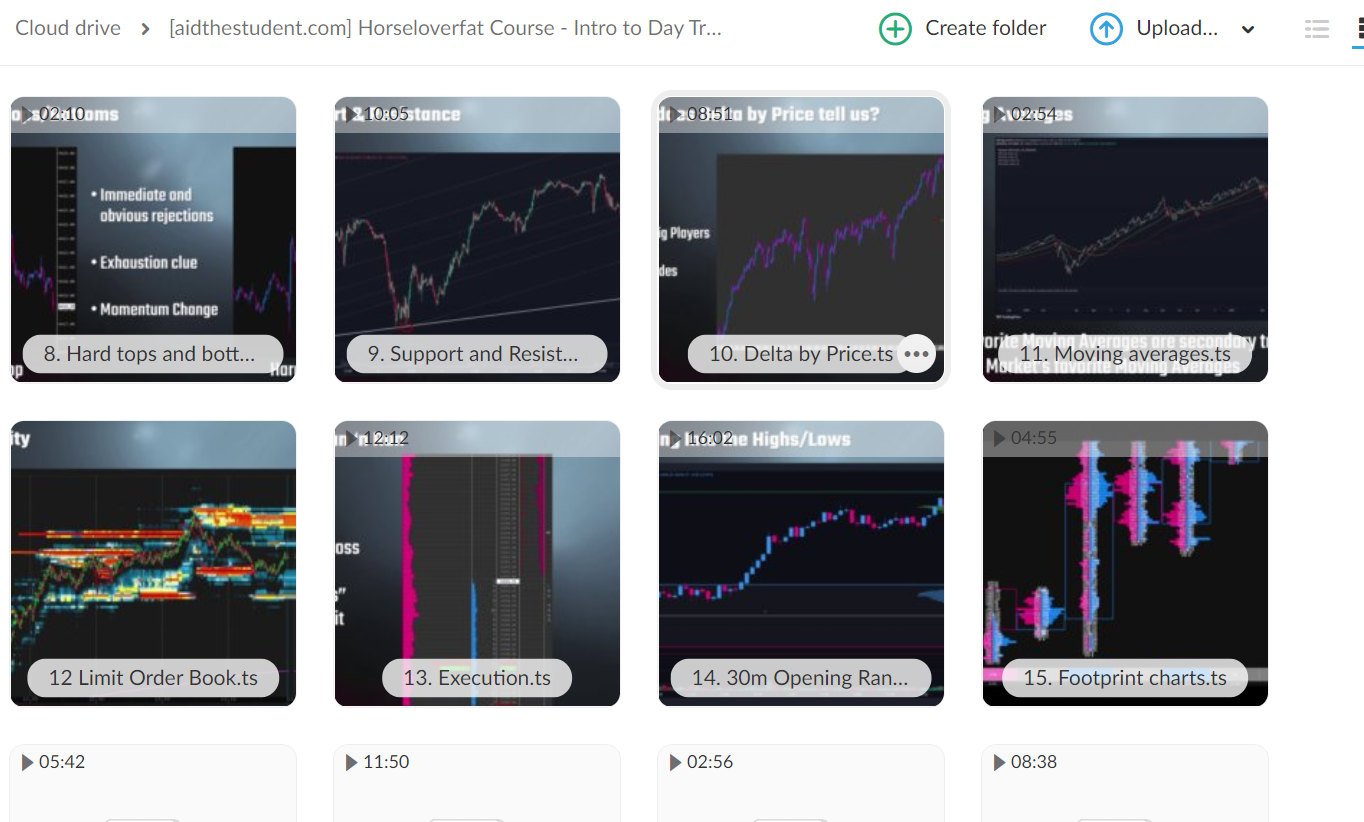The image size is (1364, 822).
Task: Expand the Upload options chevron
Action: click(x=1247, y=29)
